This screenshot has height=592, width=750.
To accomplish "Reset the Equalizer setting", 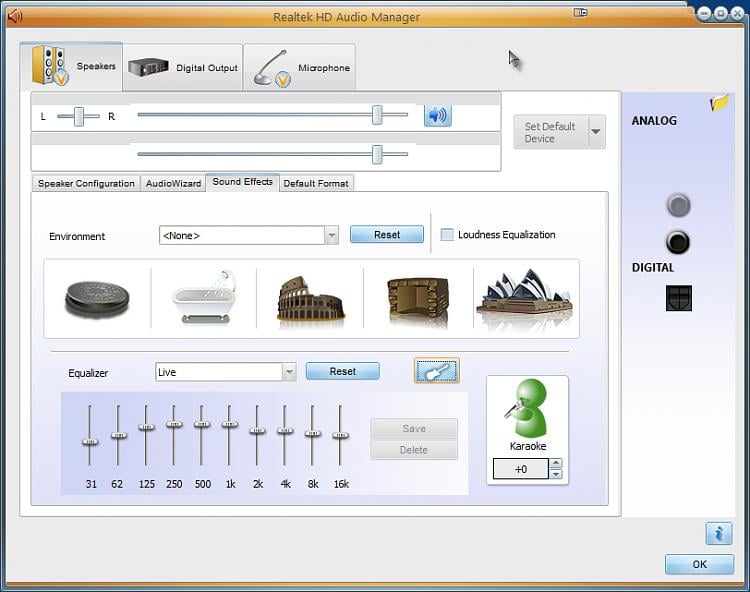I will point(342,372).
